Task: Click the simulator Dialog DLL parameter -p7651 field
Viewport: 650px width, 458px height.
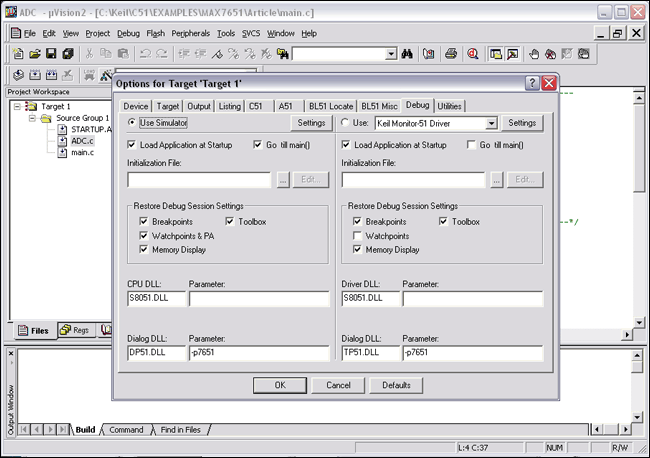Action: coord(259,353)
